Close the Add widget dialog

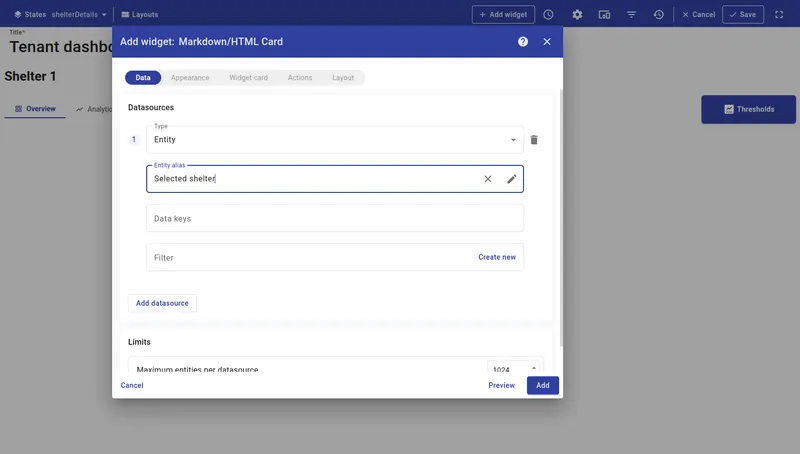coord(547,42)
